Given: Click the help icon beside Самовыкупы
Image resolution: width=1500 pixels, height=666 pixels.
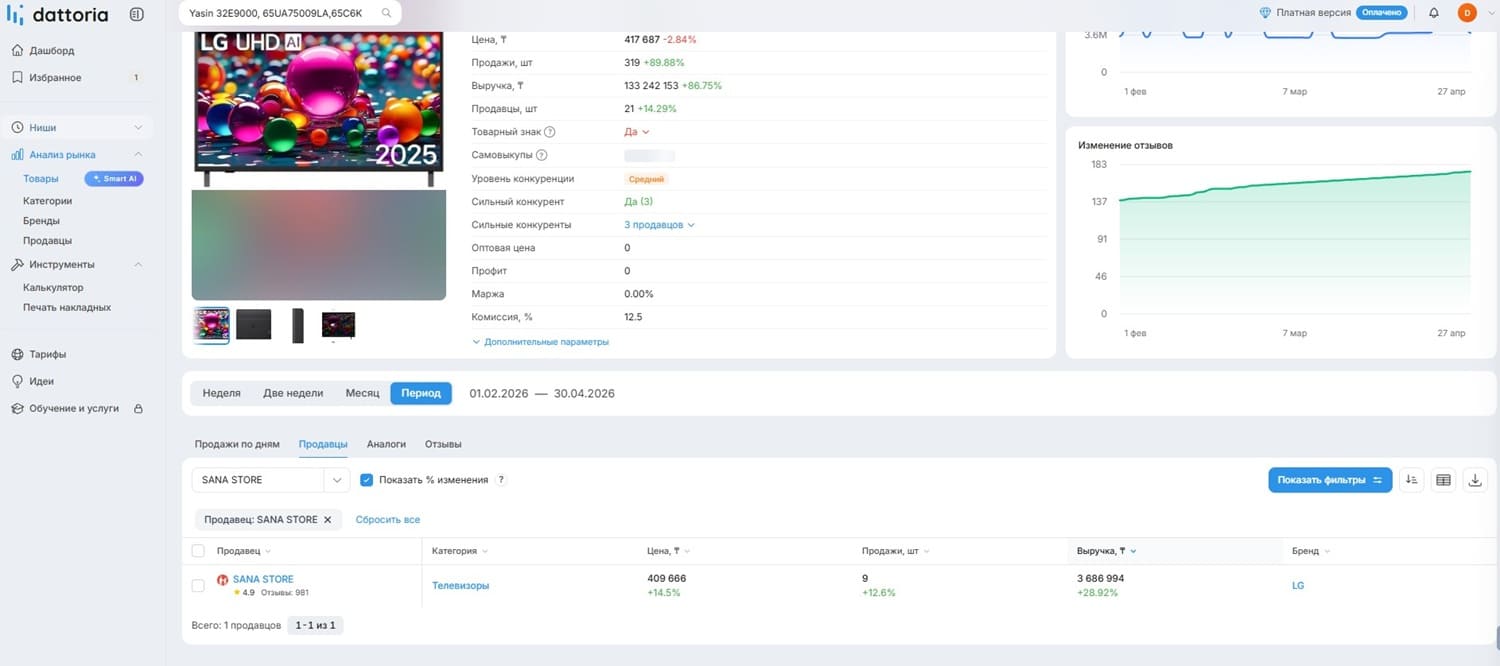Looking at the screenshot, I should pos(542,155).
